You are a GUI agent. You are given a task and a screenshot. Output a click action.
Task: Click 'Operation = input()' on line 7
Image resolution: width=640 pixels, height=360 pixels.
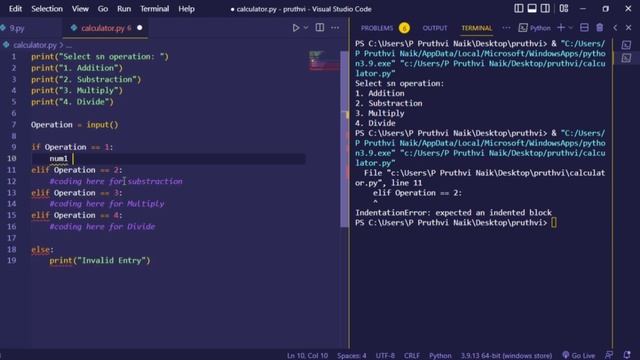tap(74, 124)
